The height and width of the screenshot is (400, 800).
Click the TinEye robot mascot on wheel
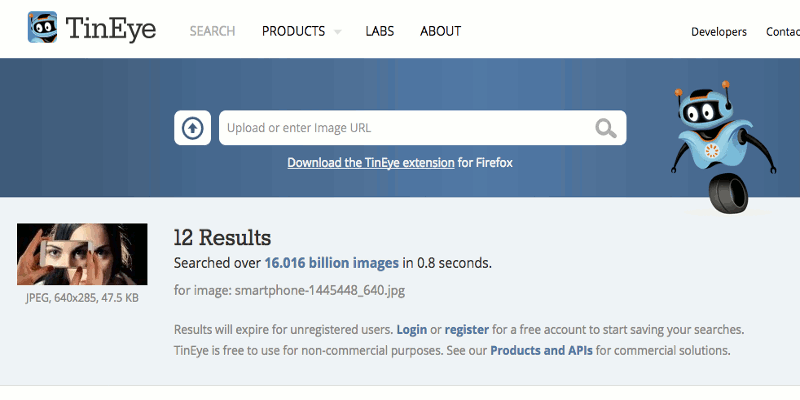point(724,147)
